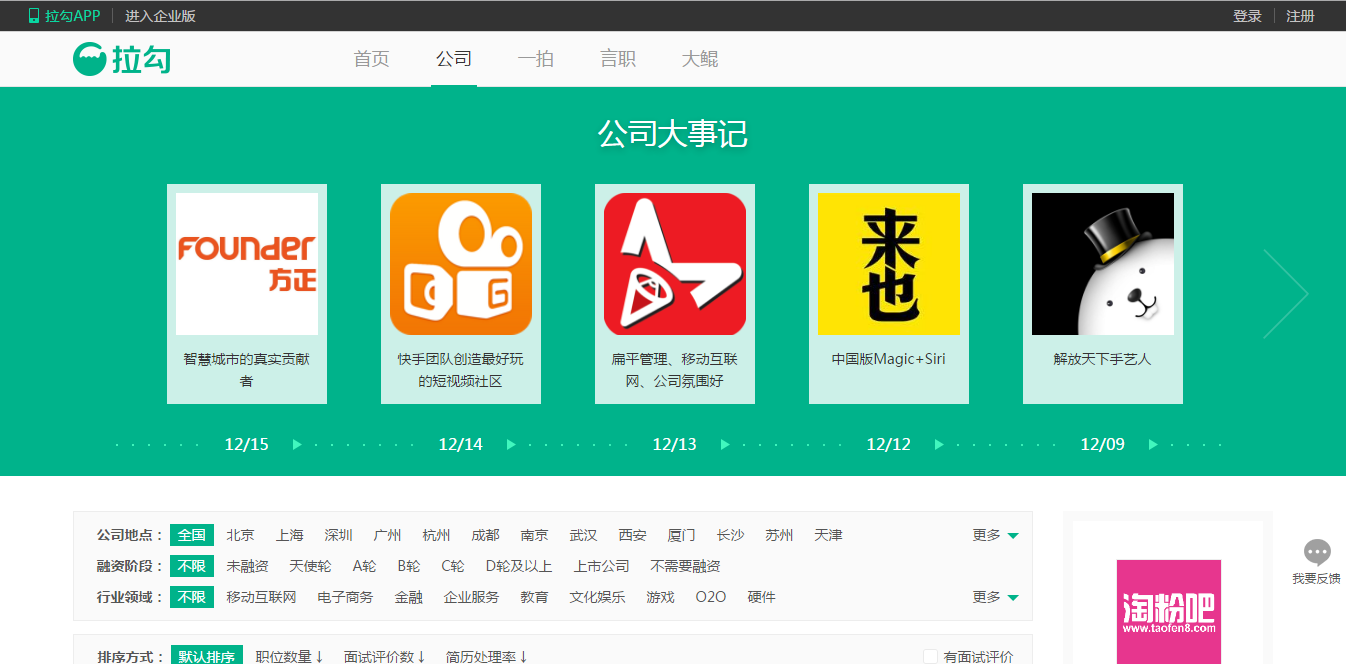Screen dimensions: 1346x664
Task: Open the polar bear top hat logo
Action: click(x=1103, y=264)
